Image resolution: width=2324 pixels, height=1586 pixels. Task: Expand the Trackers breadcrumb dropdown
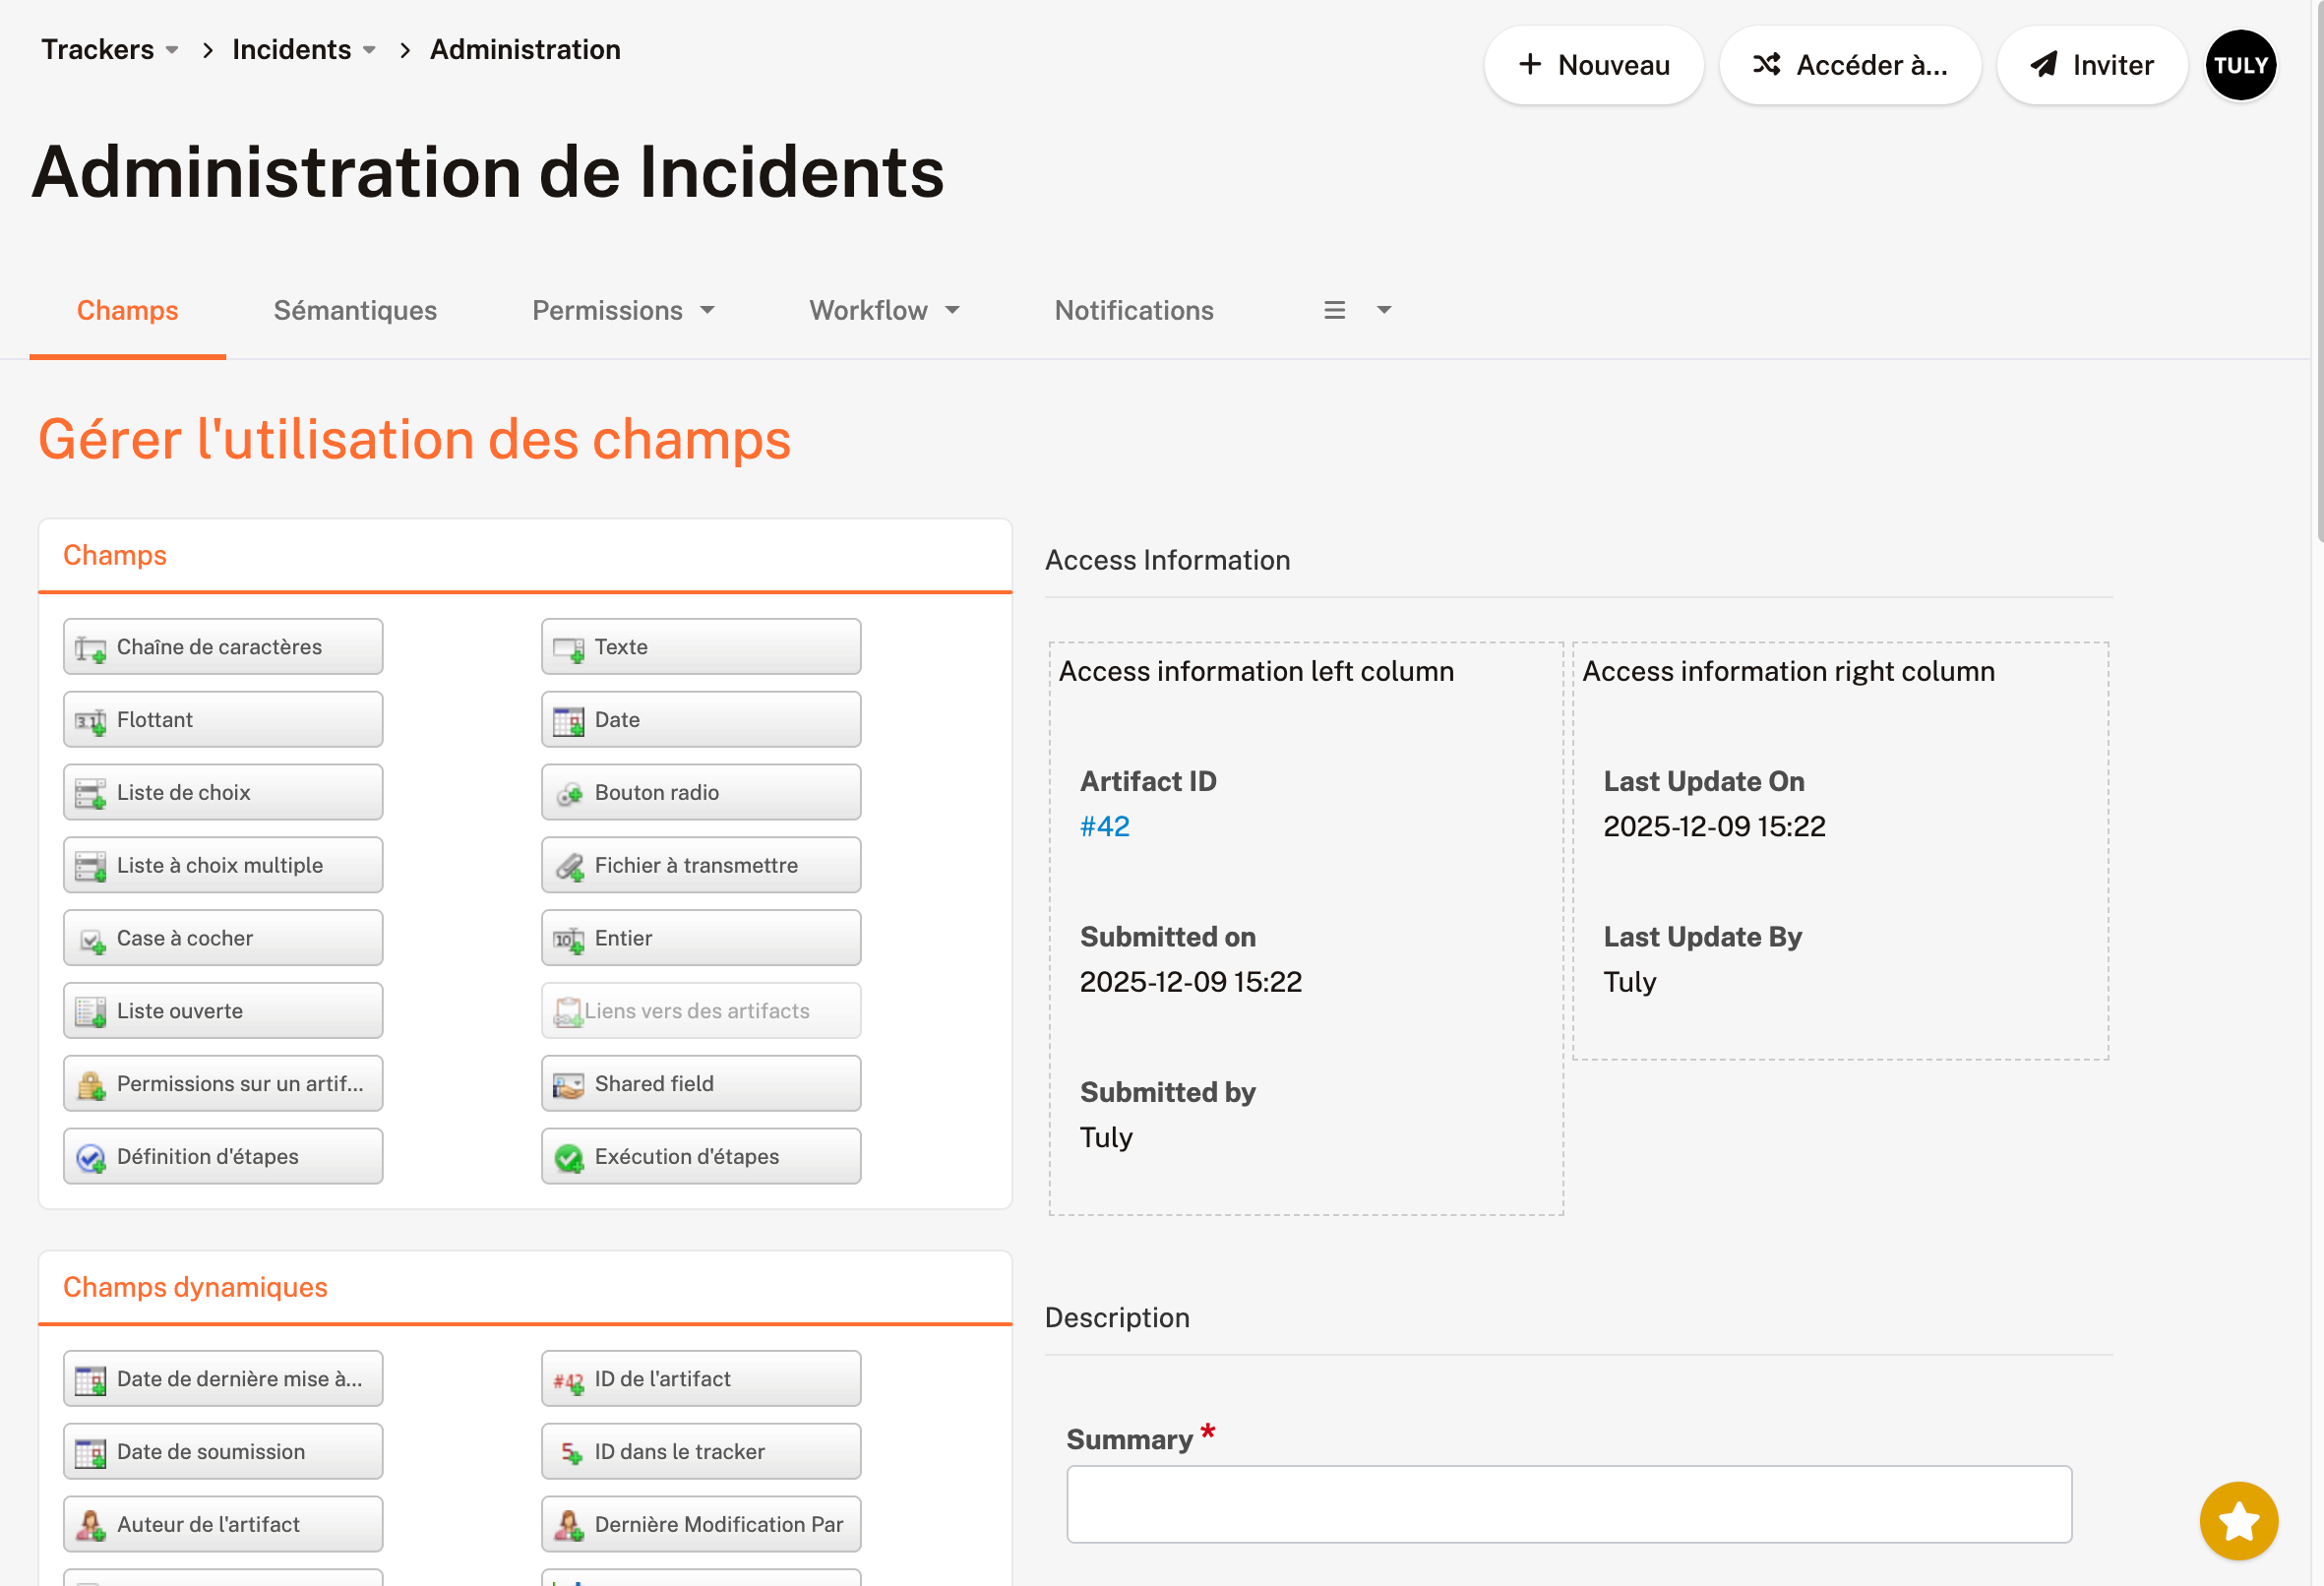(172, 50)
